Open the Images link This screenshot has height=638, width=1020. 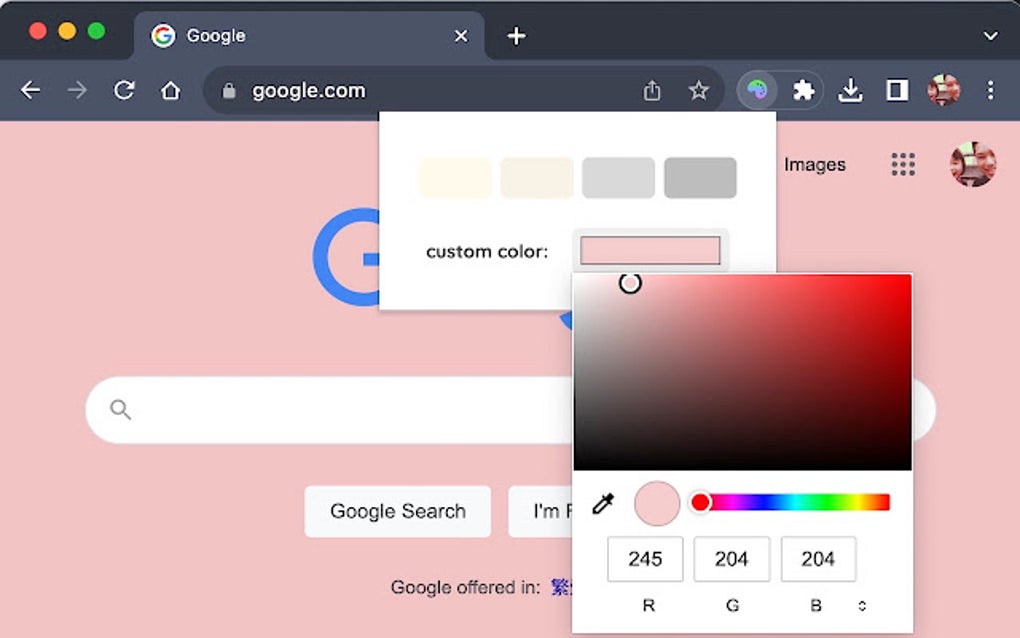[x=813, y=165]
